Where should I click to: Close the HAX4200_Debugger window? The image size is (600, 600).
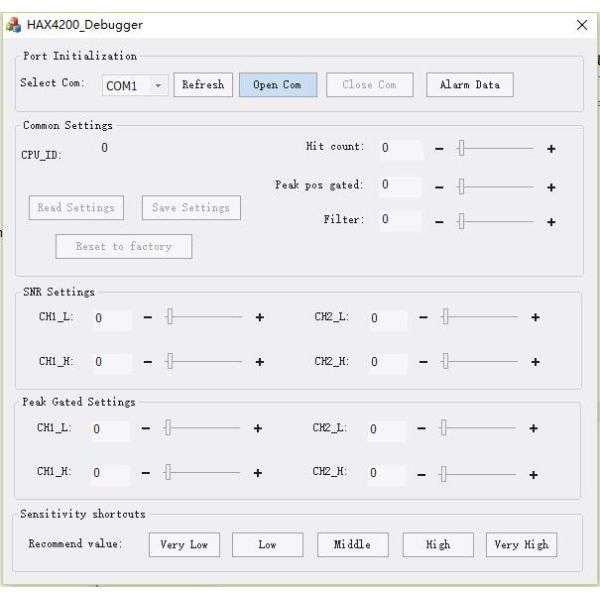tap(582, 25)
